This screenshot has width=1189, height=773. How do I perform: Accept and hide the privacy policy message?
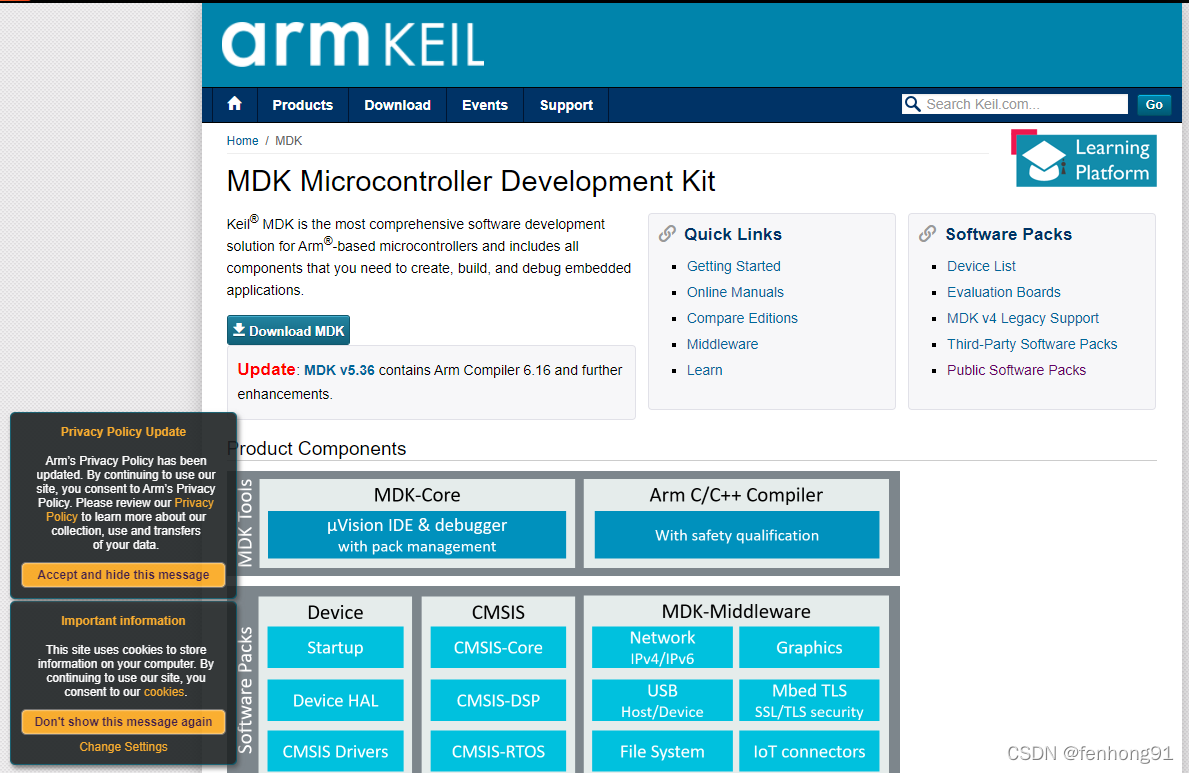click(x=122, y=575)
